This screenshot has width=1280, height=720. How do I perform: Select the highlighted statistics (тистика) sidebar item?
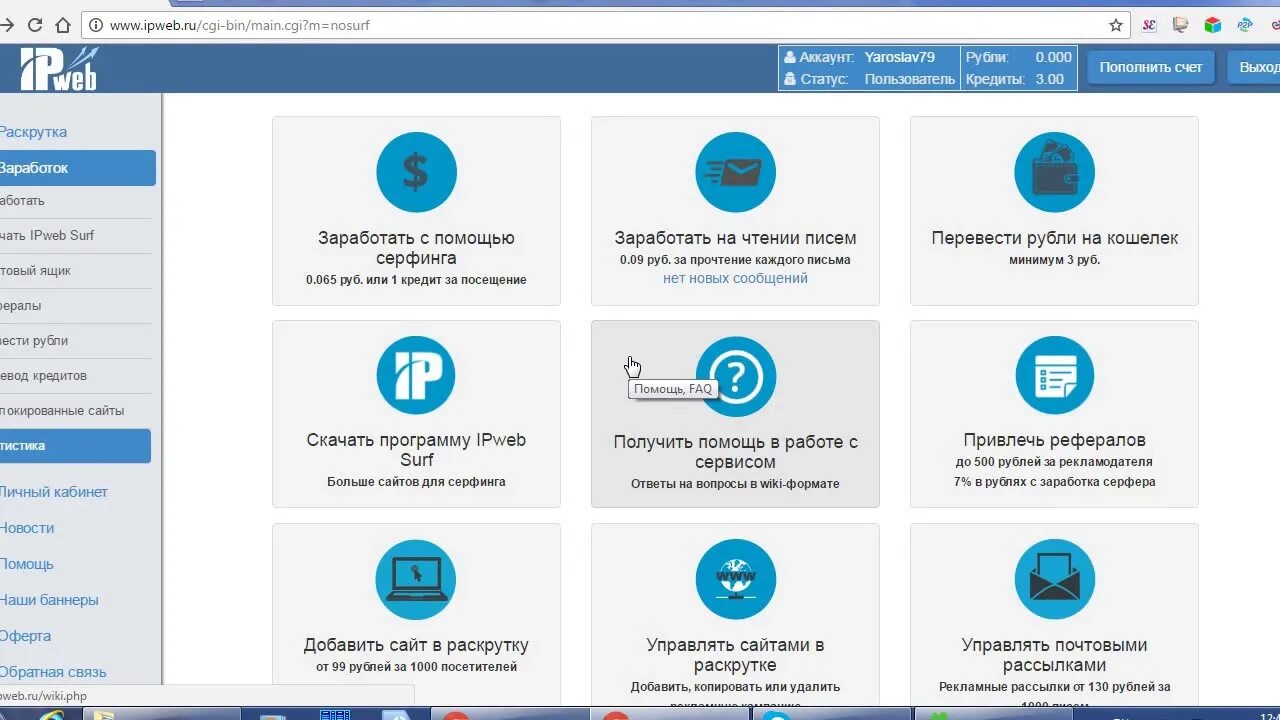(75, 446)
